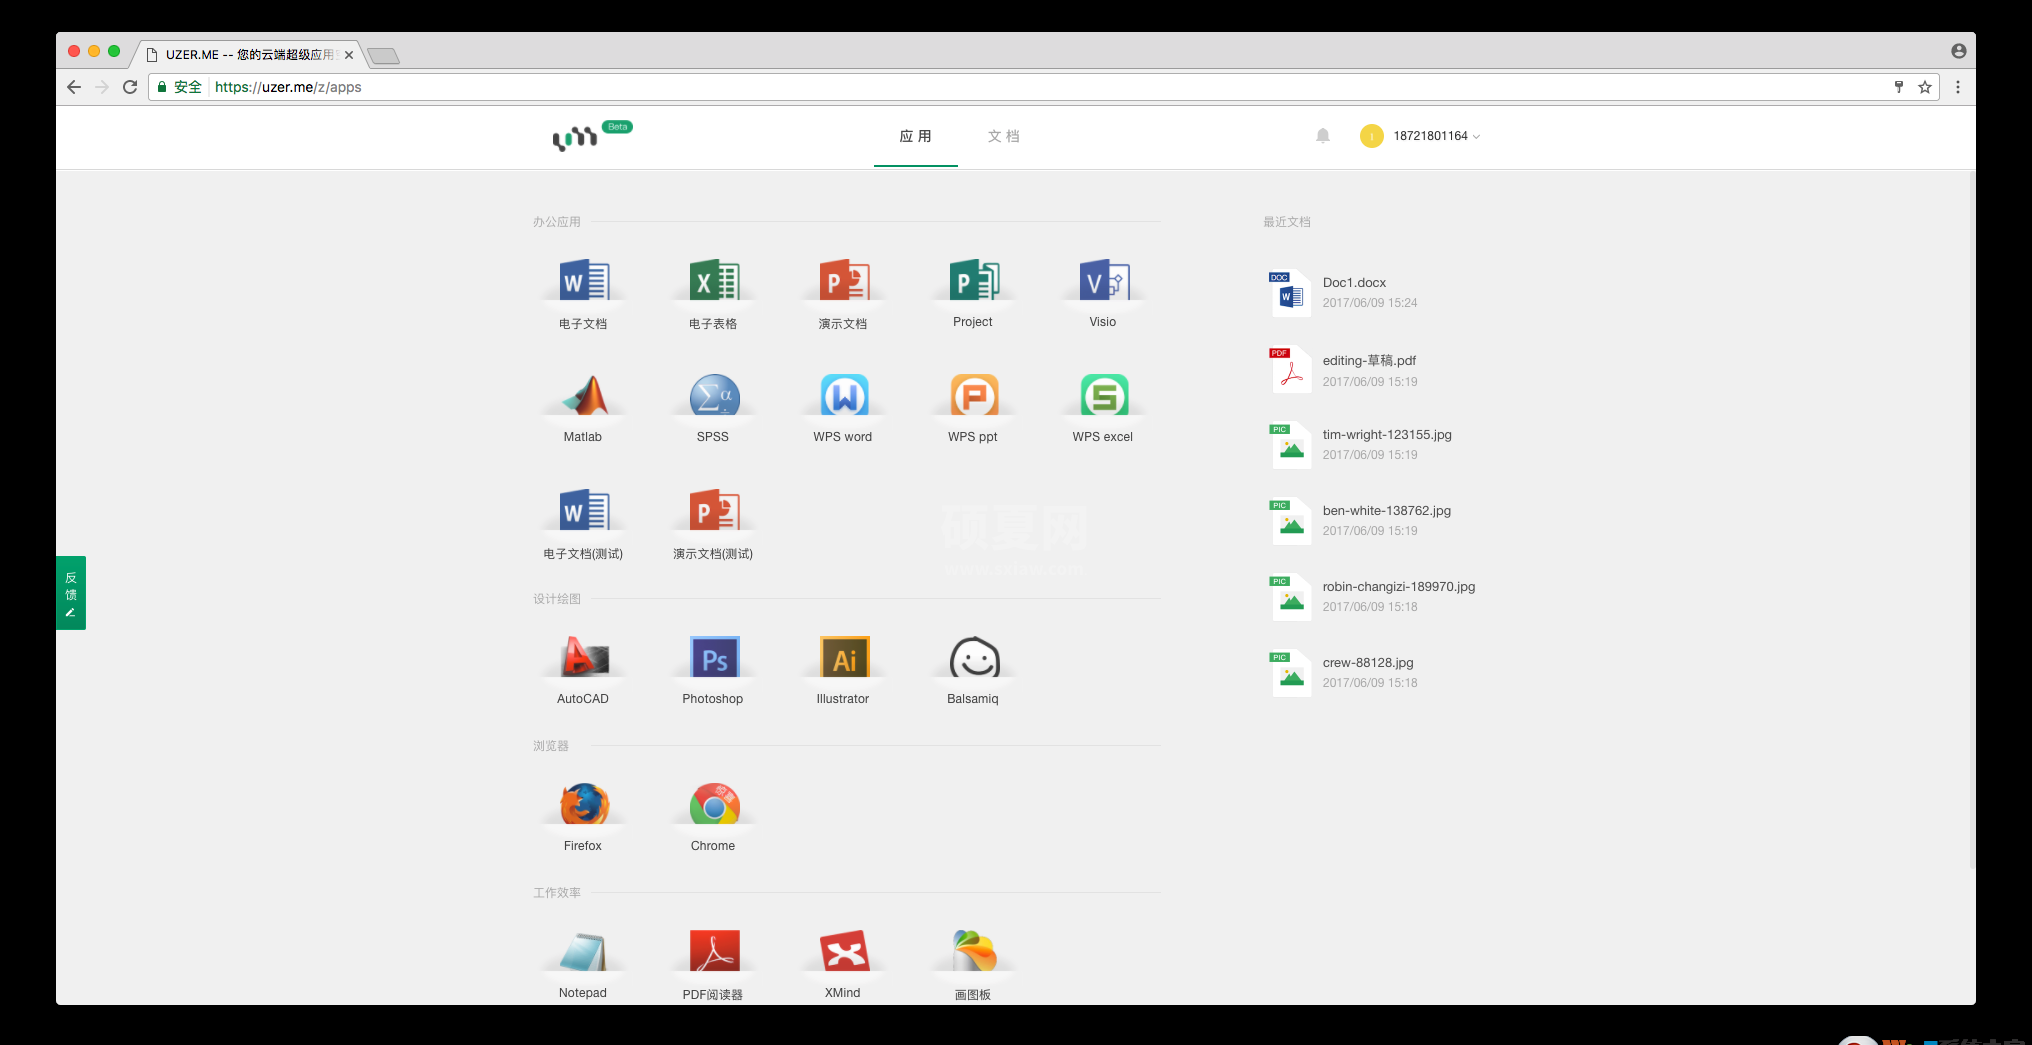
Task: Click the browser back arrow
Action: coord(74,87)
